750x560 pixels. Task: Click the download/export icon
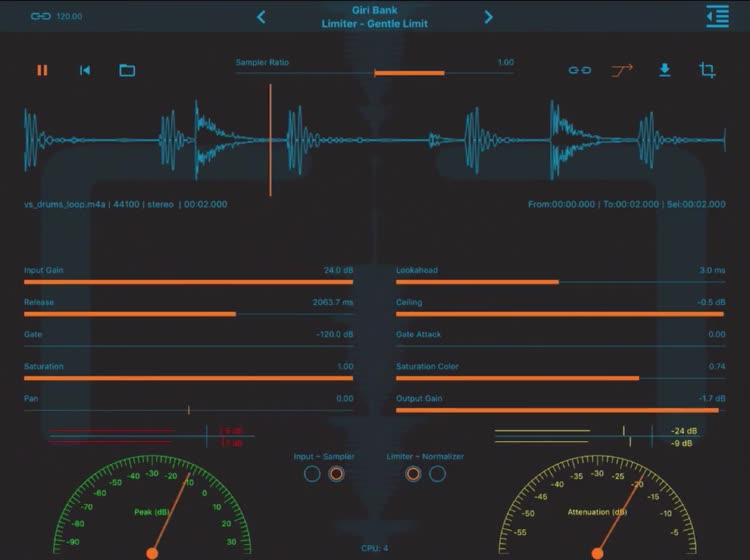point(664,70)
